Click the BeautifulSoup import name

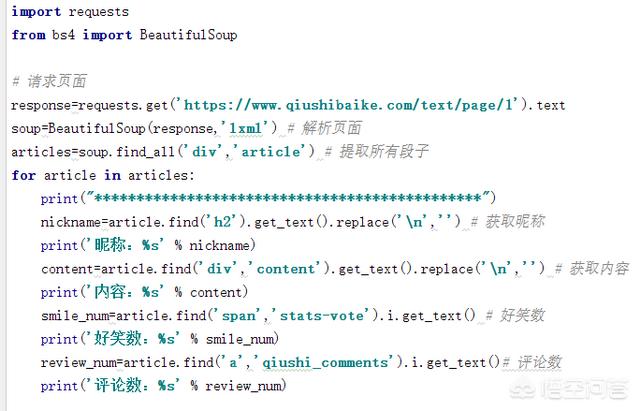[188, 35]
